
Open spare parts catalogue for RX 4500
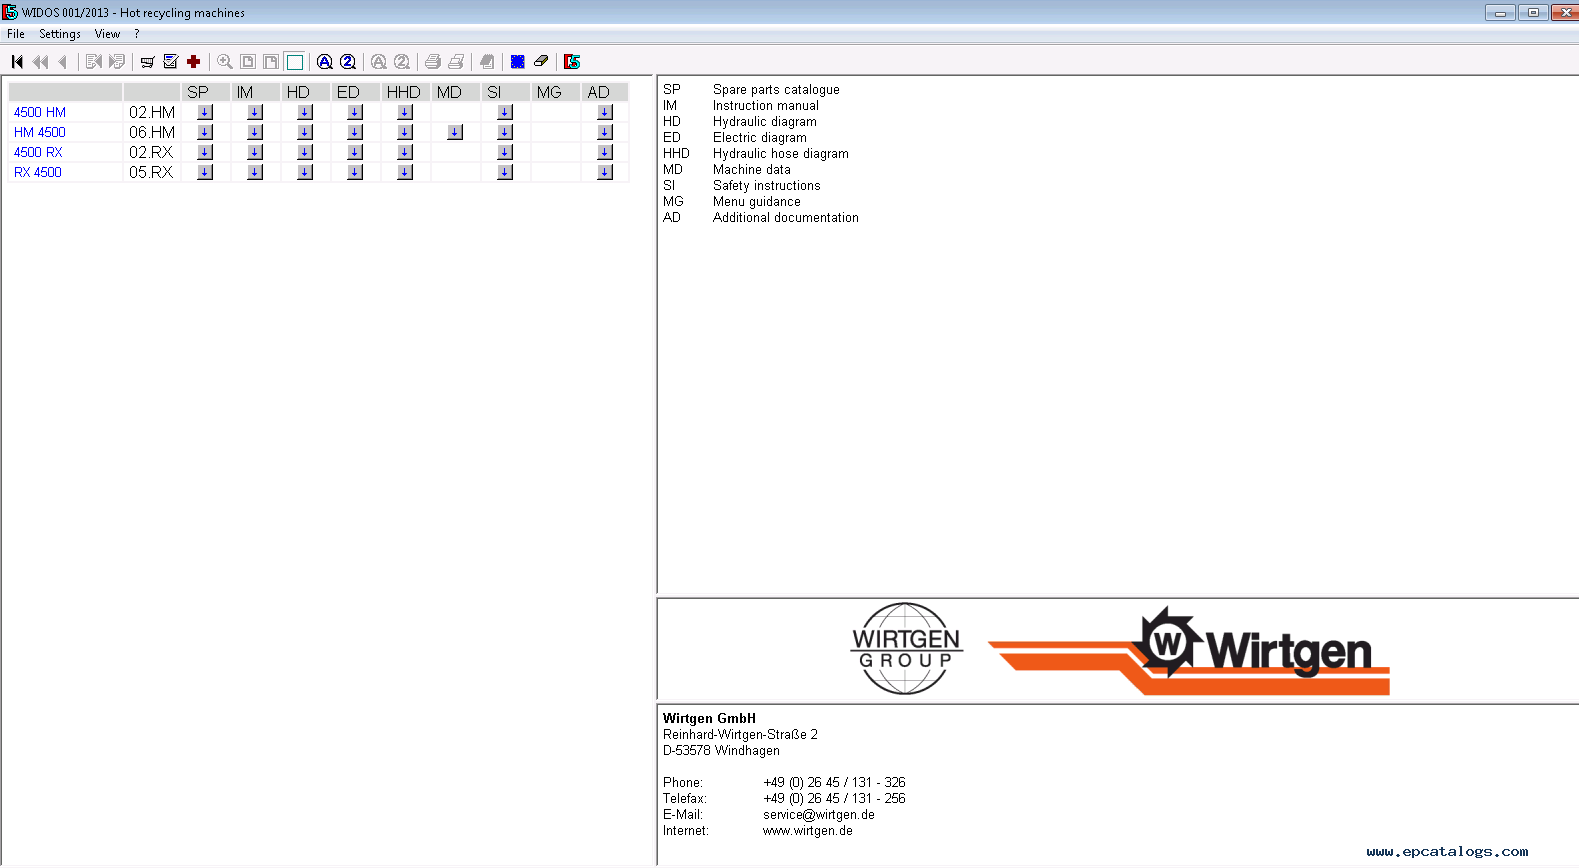pyautogui.click(x=205, y=172)
